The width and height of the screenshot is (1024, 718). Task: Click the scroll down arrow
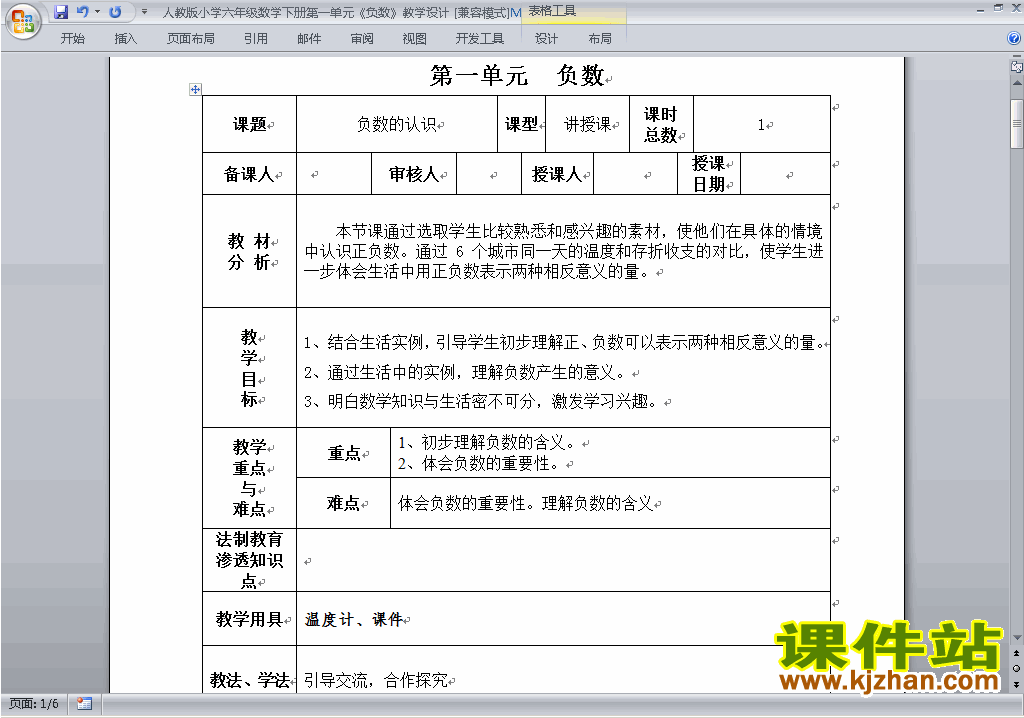(x=1017, y=638)
